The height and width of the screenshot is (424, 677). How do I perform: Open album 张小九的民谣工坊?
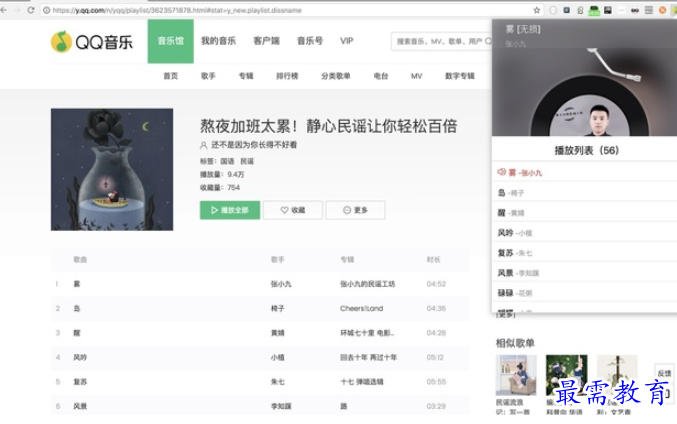coord(367,284)
